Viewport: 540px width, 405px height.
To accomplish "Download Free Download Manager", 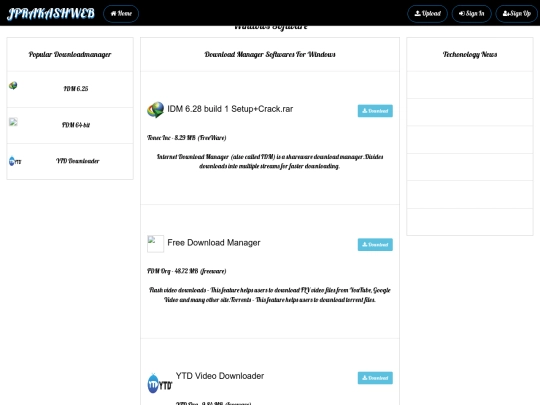I will [375, 245].
